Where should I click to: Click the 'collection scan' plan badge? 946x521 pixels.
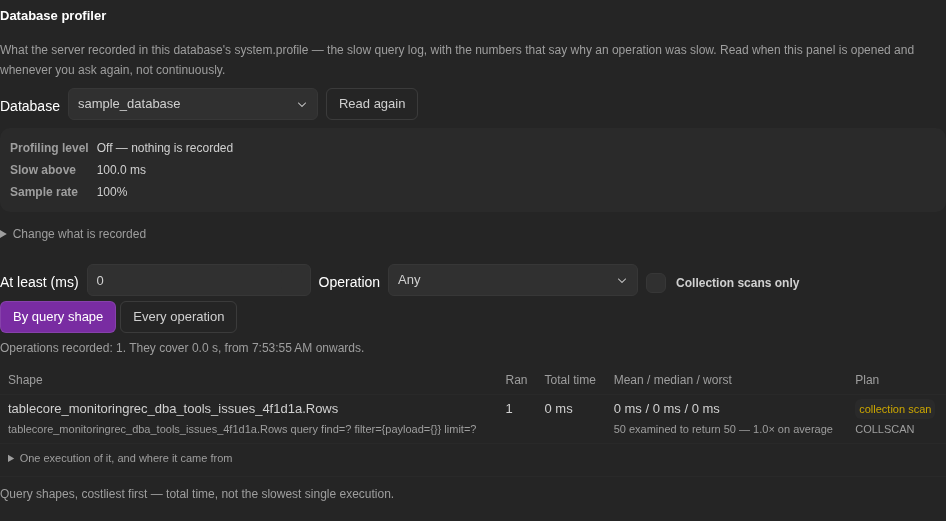click(895, 409)
